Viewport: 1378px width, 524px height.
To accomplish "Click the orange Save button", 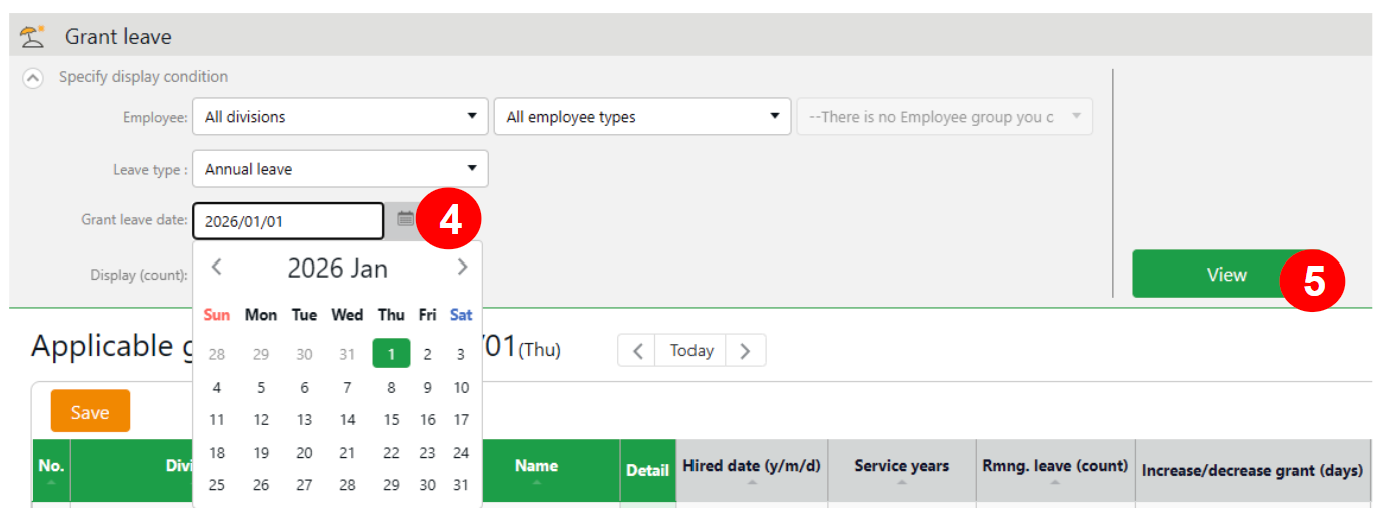I will coord(90,412).
